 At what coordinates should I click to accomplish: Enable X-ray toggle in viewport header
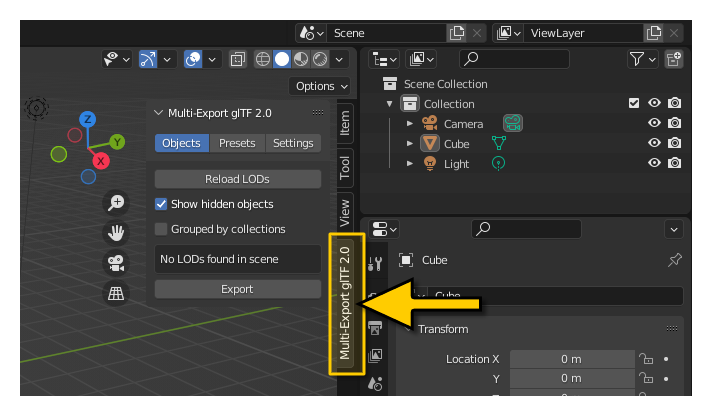238,60
